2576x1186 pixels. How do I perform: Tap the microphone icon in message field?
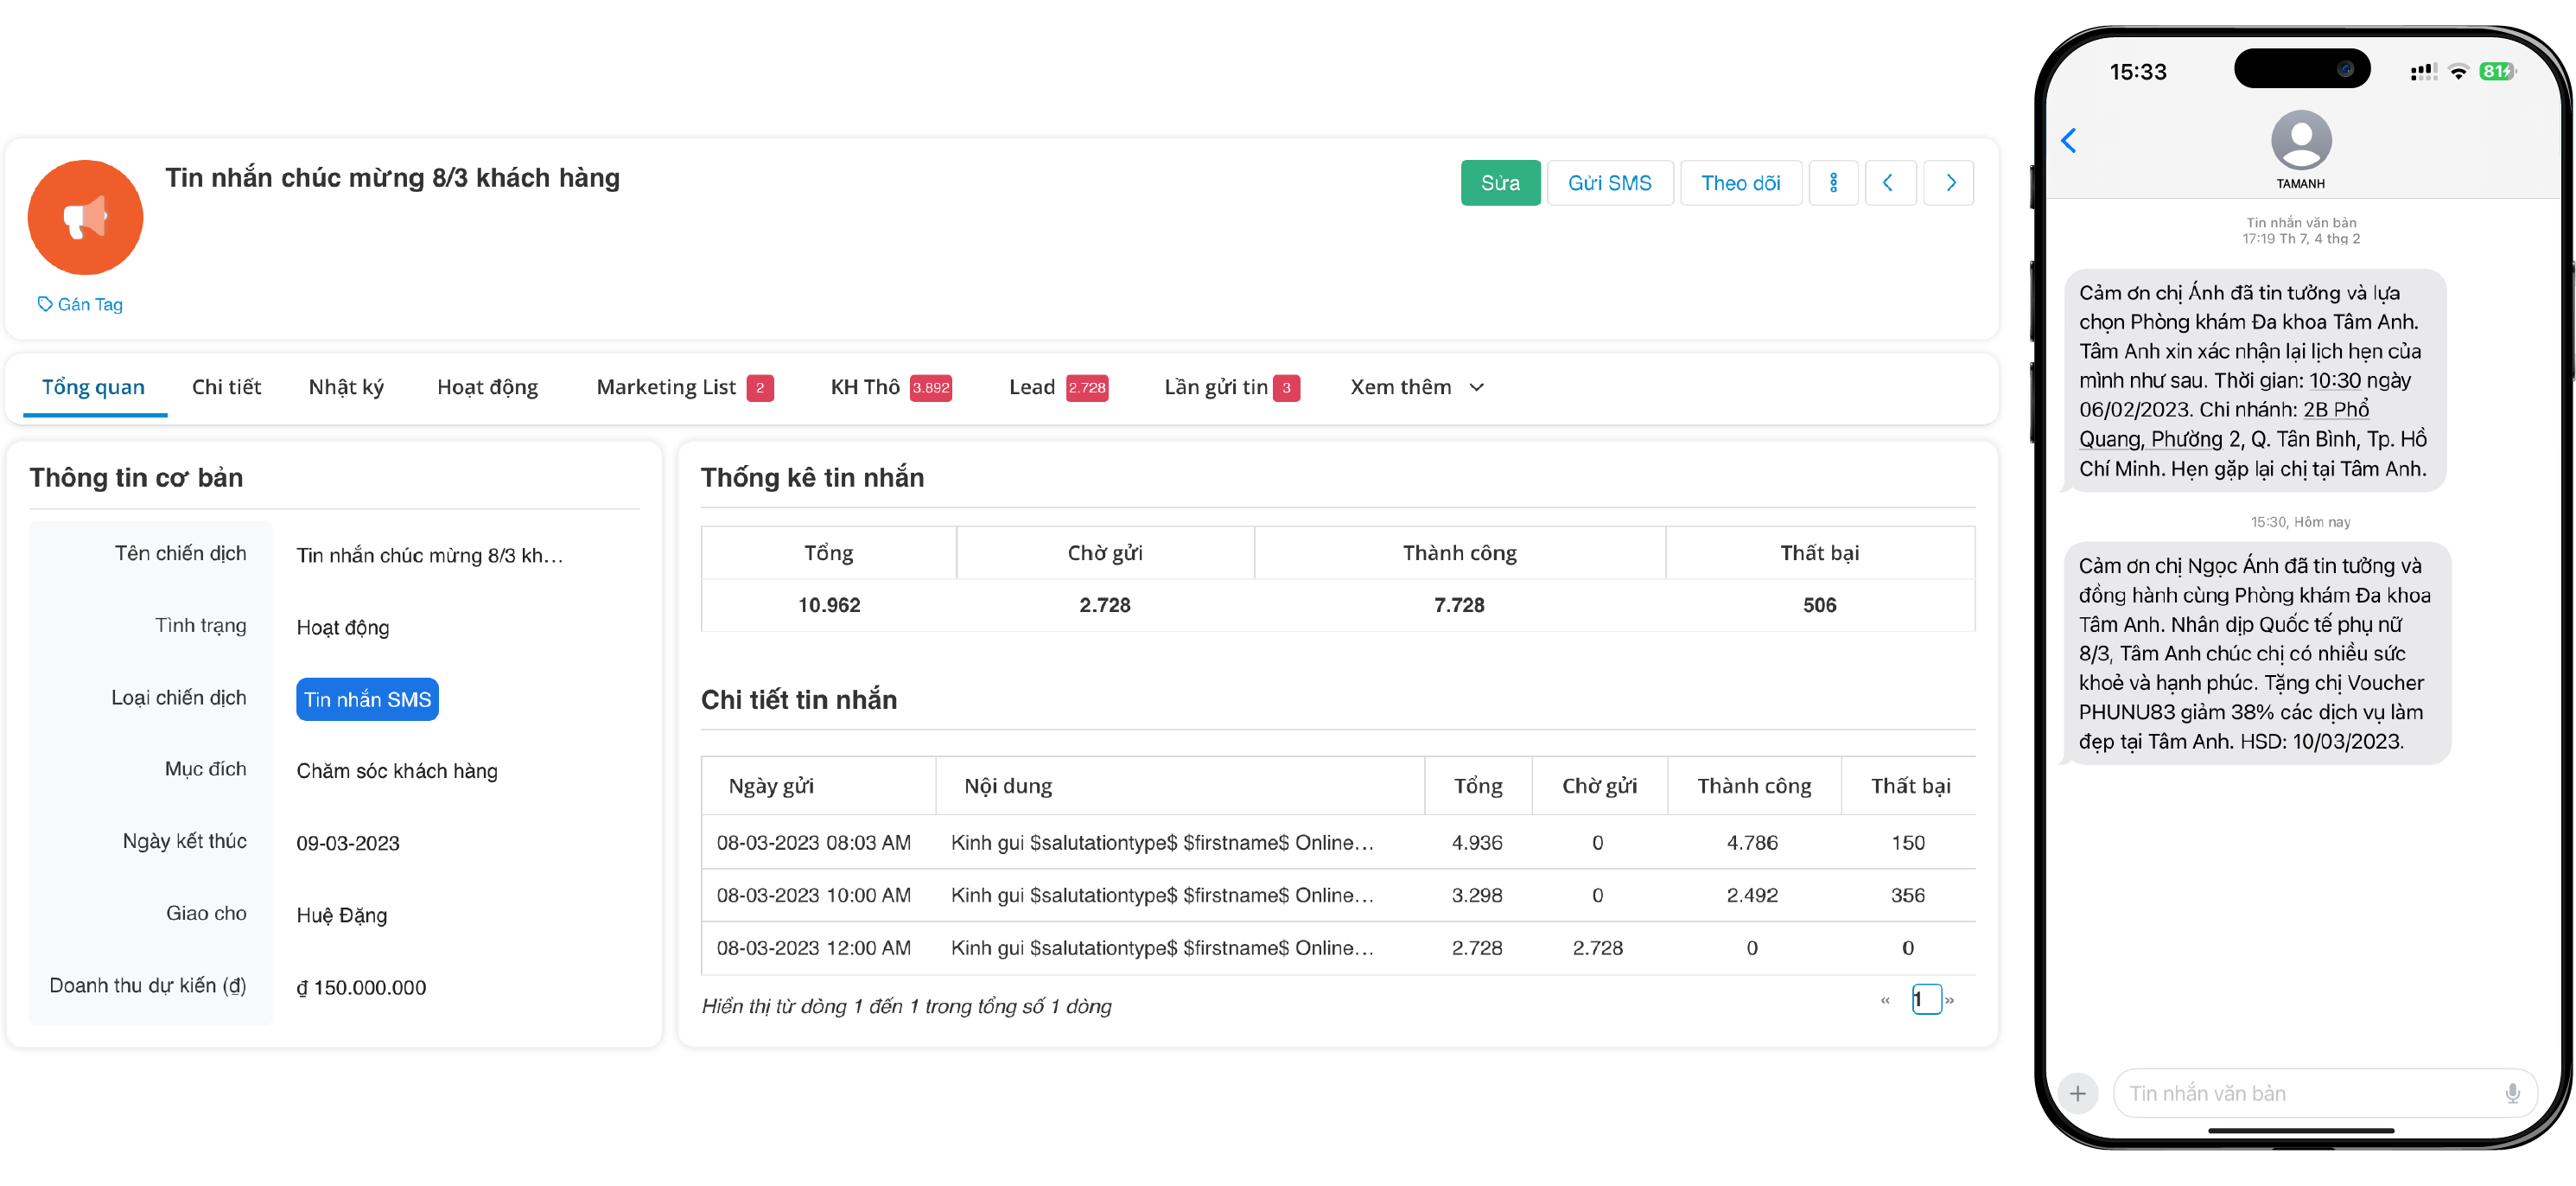(2511, 1093)
